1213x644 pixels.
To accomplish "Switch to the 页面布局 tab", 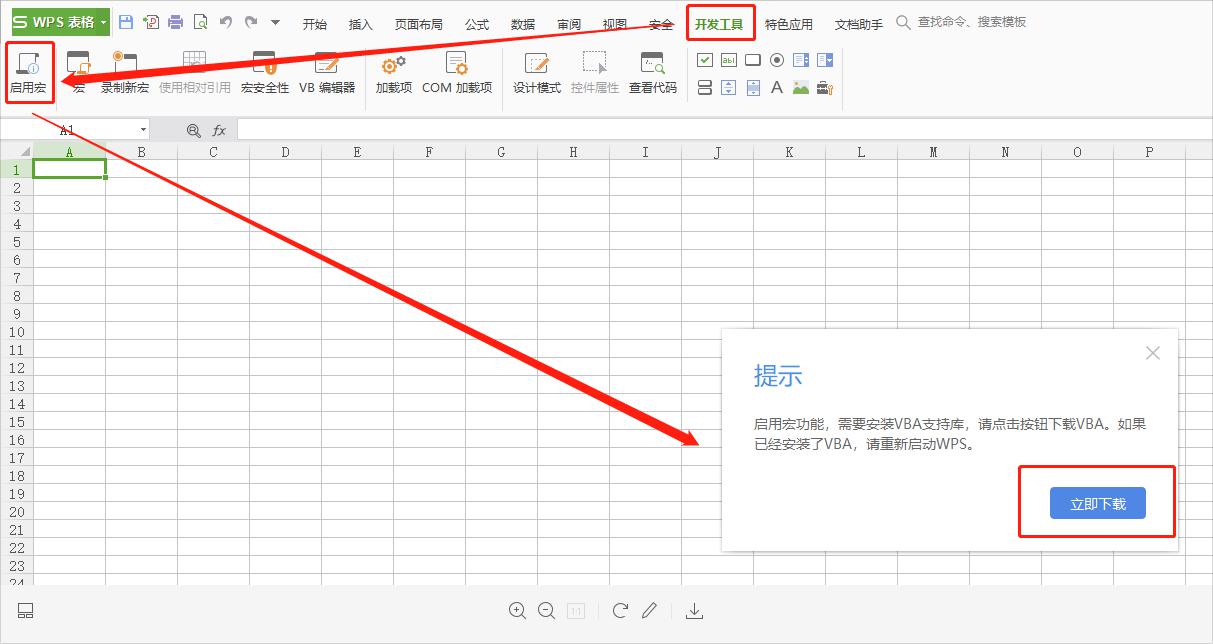I will tap(418, 24).
